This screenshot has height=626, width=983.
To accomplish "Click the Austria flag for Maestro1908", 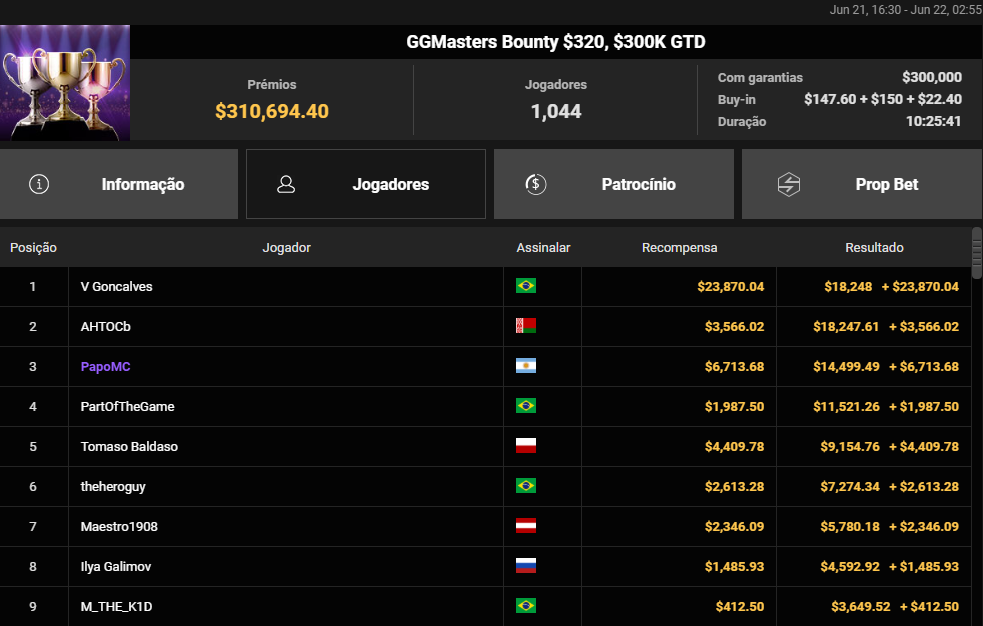I will (525, 526).
